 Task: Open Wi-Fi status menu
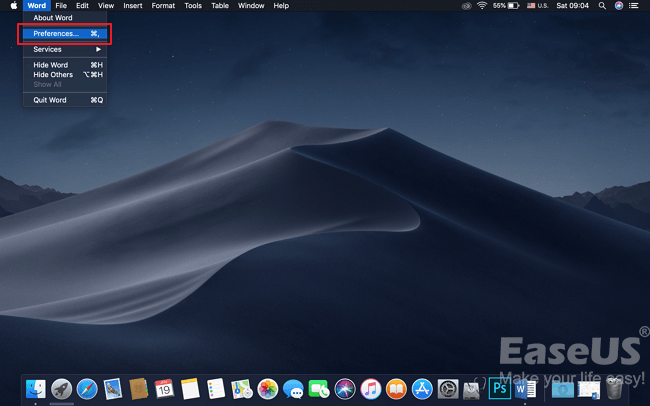(x=482, y=6)
